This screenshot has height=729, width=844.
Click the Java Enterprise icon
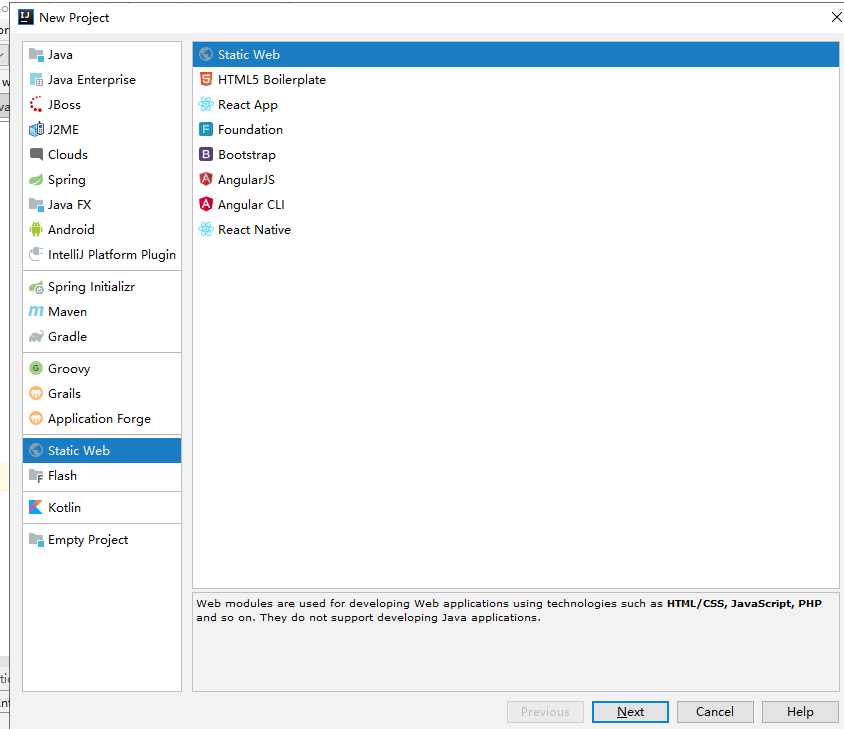coord(36,80)
